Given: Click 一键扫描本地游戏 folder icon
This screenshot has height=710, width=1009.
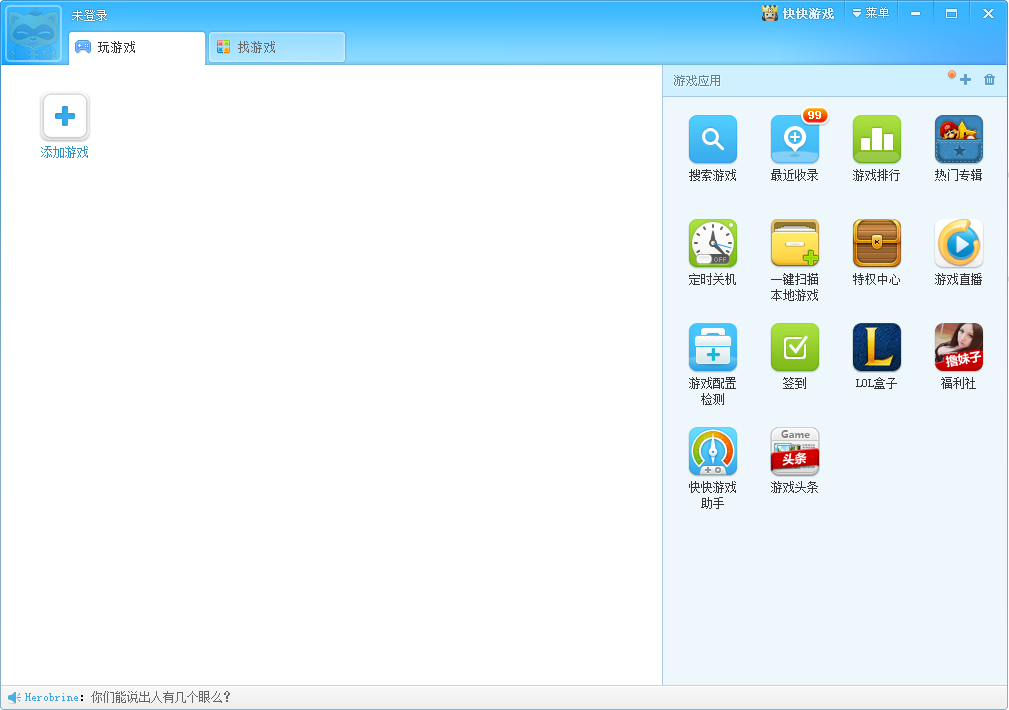Looking at the screenshot, I should (x=795, y=243).
